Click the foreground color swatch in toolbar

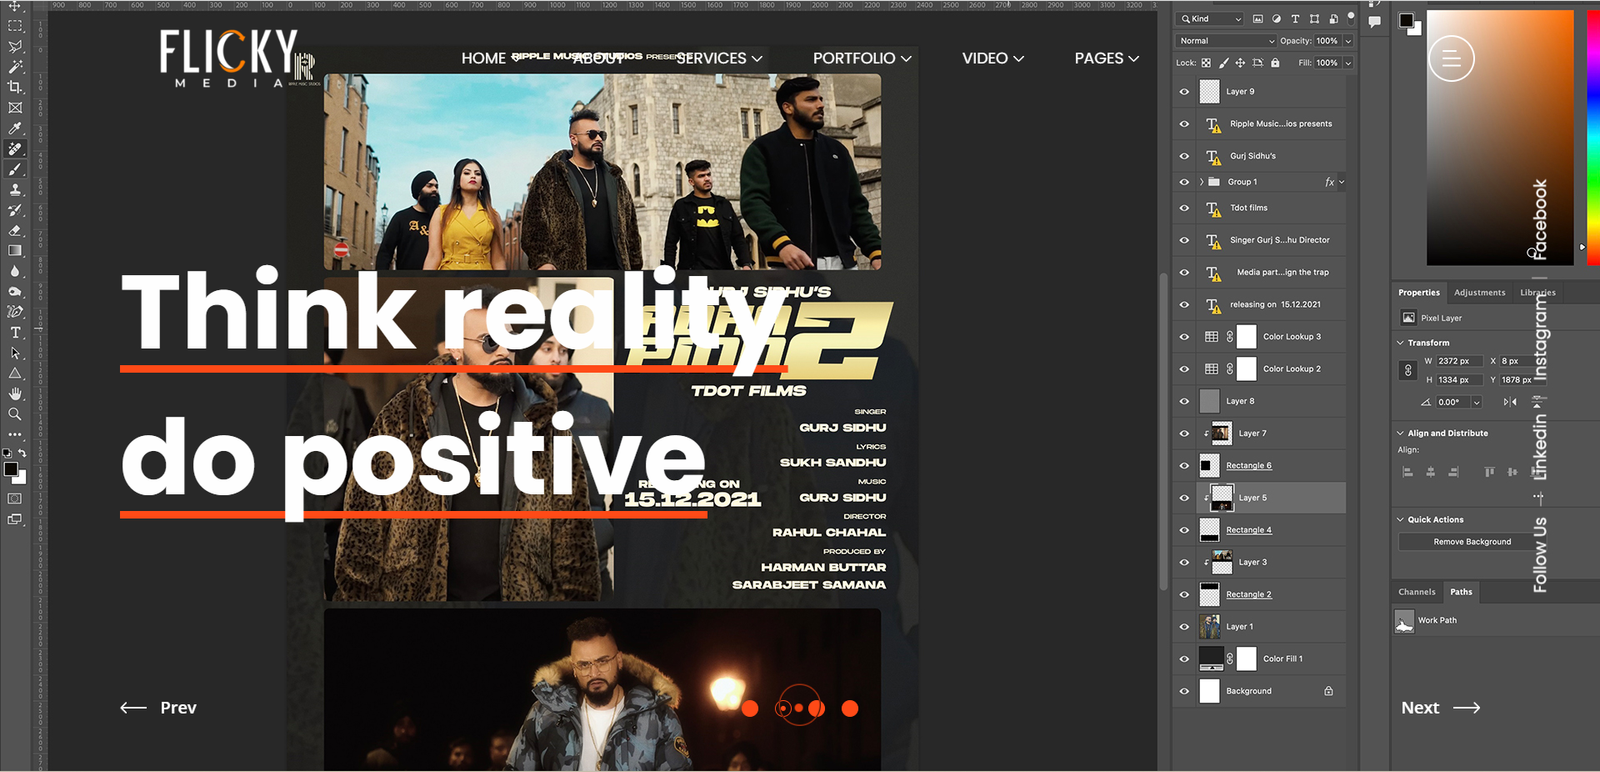click(x=10, y=469)
